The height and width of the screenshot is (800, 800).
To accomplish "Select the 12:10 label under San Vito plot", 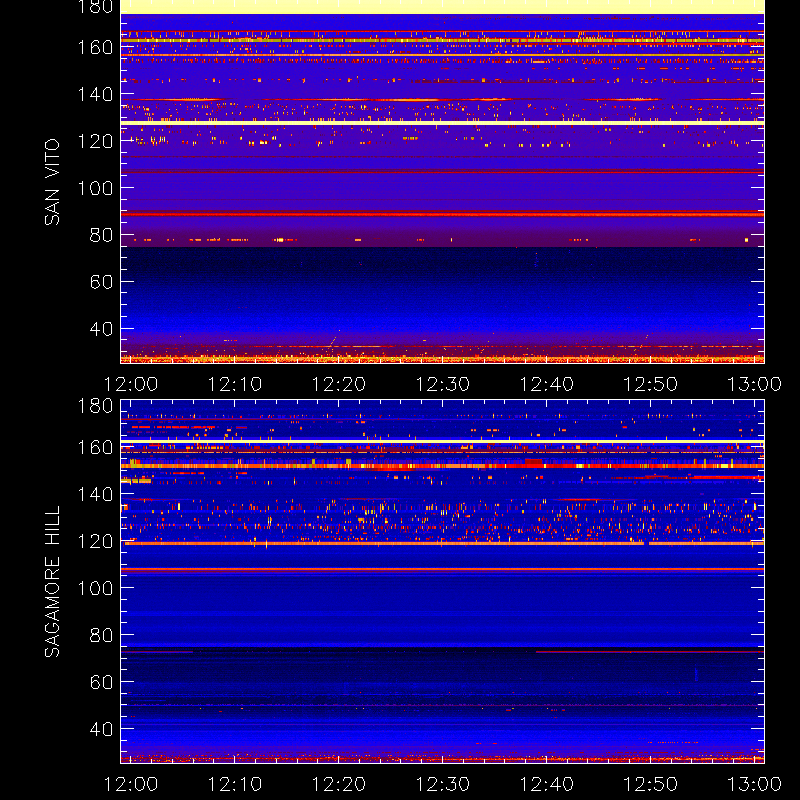I will [235, 384].
